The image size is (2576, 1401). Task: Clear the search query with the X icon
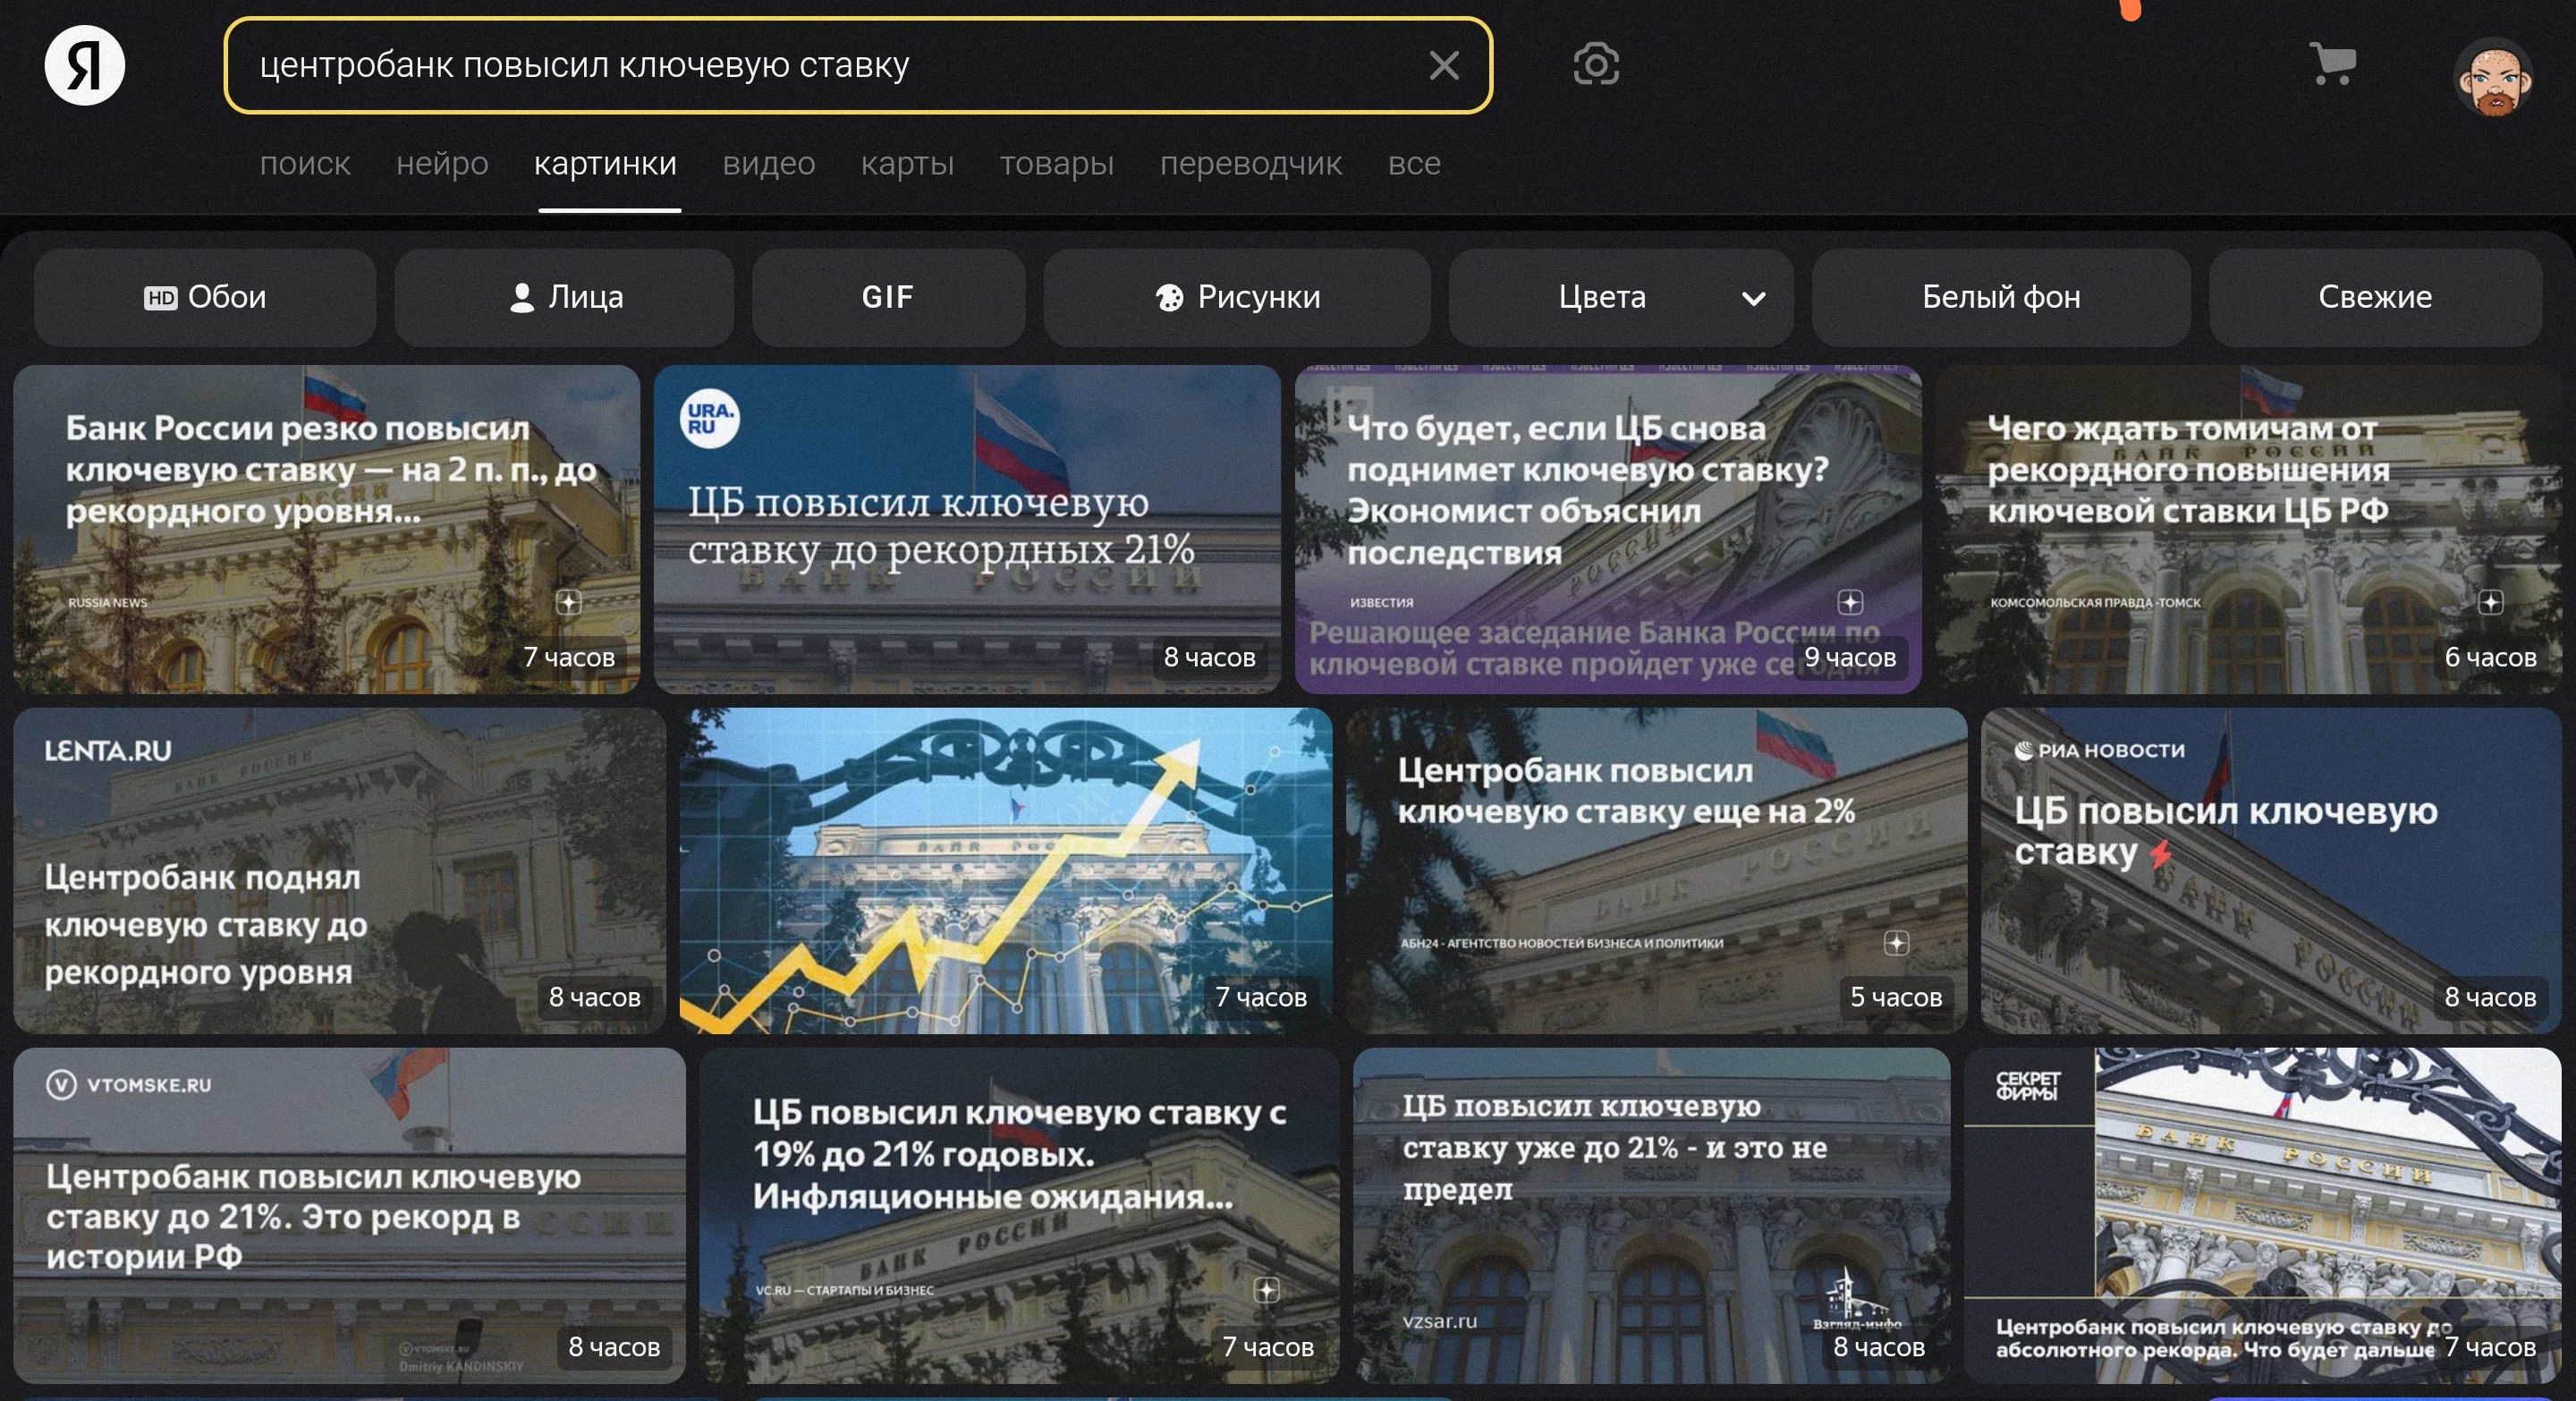pyautogui.click(x=1443, y=65)
